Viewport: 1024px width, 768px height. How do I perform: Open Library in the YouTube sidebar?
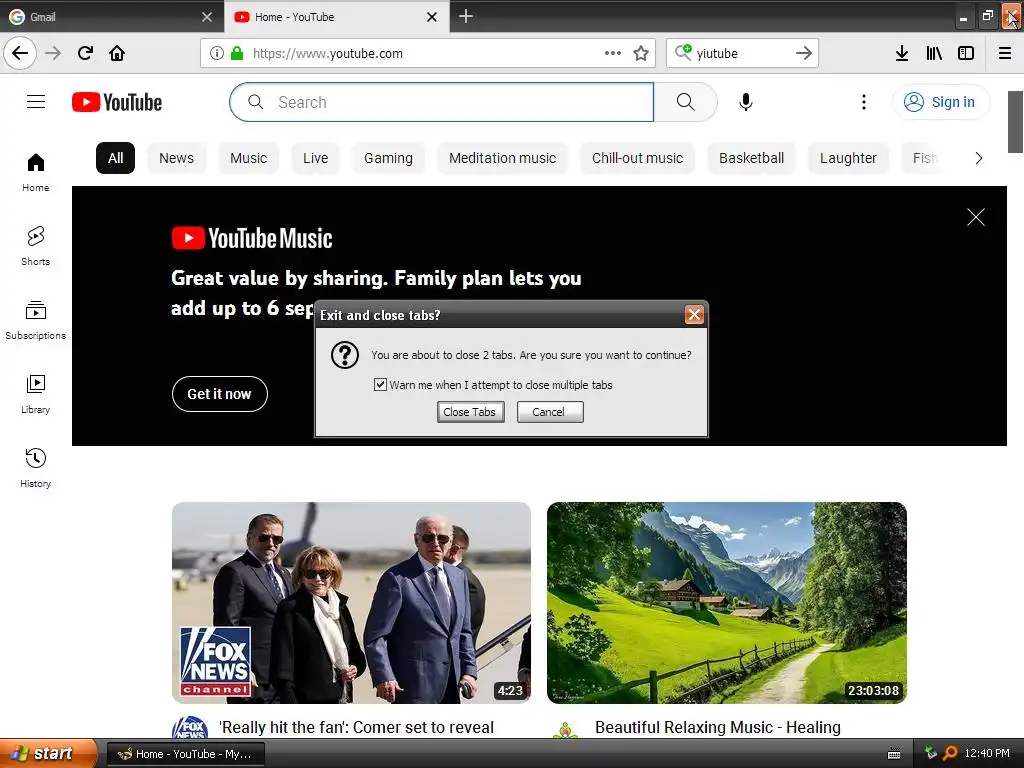point(35,394)
